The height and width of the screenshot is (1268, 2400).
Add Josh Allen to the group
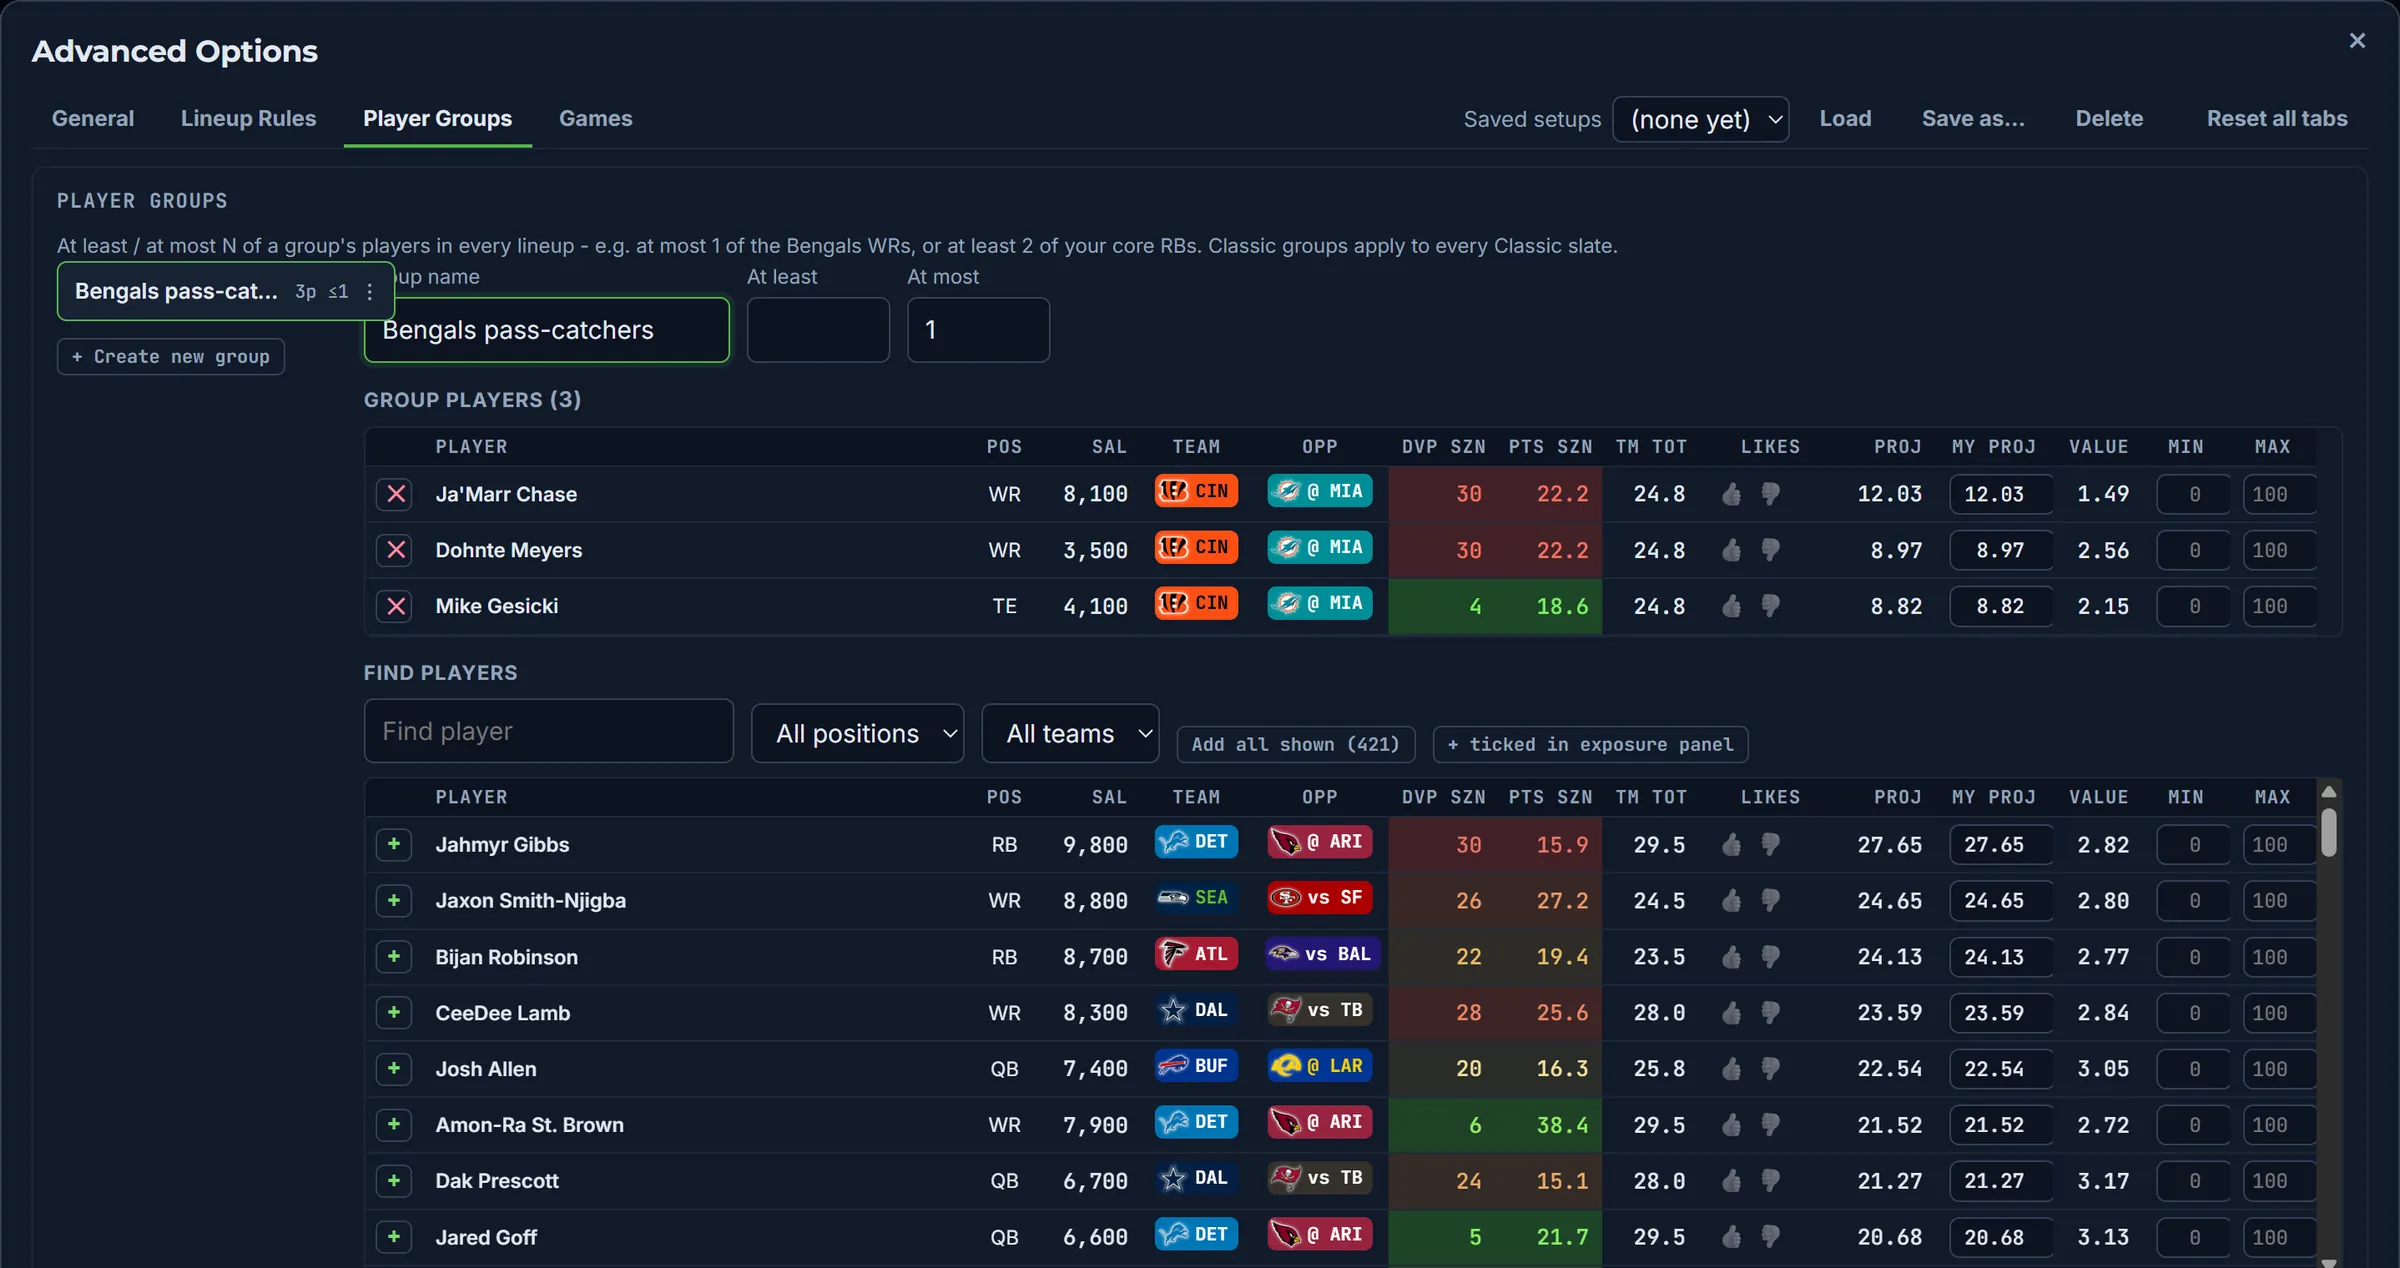(x=394, y=1069)
